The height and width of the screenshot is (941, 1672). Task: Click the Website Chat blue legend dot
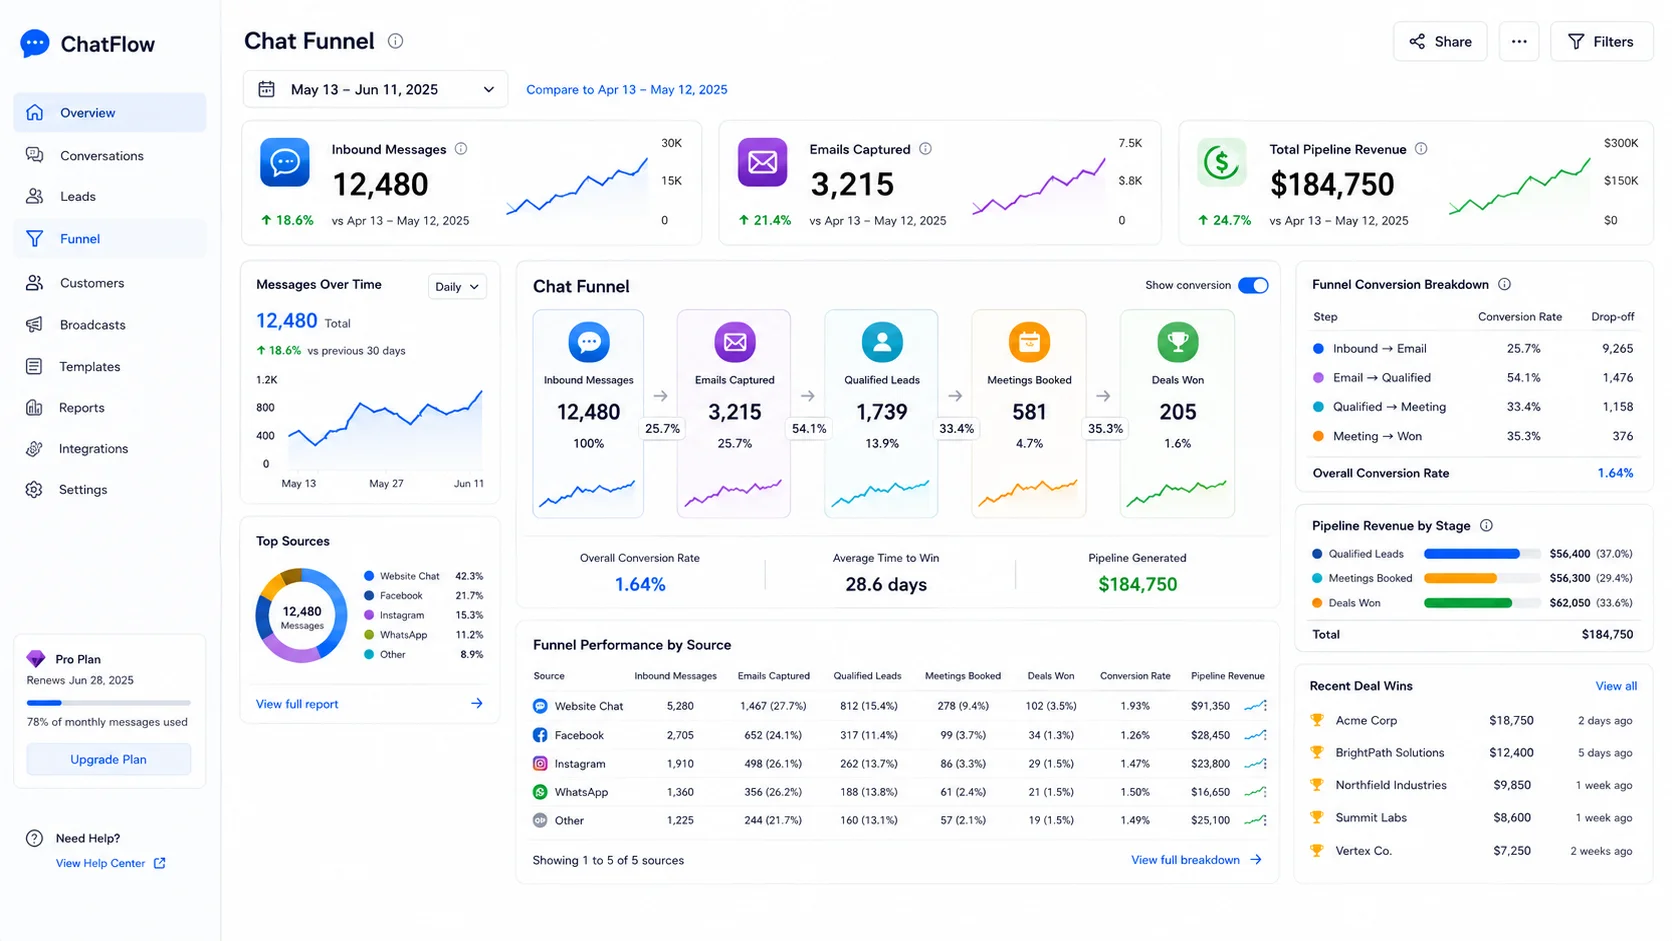tap(369, 576)
